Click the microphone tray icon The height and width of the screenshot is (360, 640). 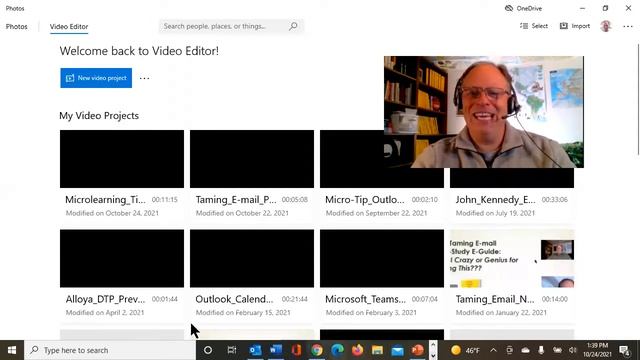coord(541,350)
